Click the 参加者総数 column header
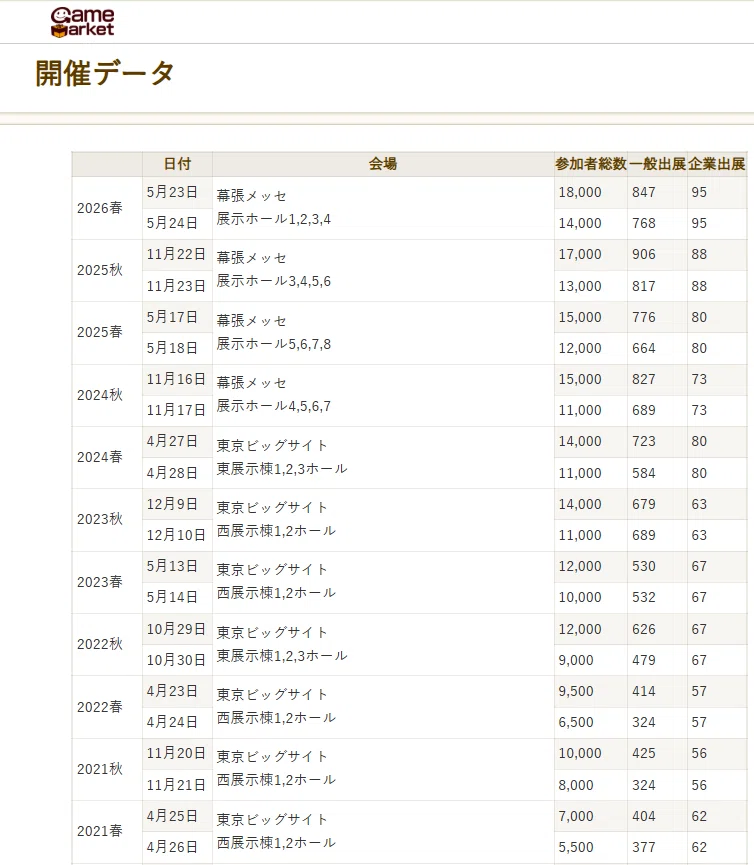Image resolution: width=754 pixels, height=865 pixels. pos(591,164)
